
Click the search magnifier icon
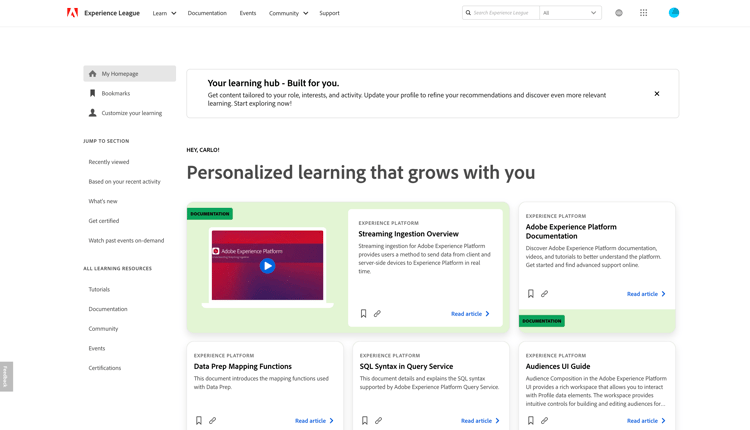point(468,13)
